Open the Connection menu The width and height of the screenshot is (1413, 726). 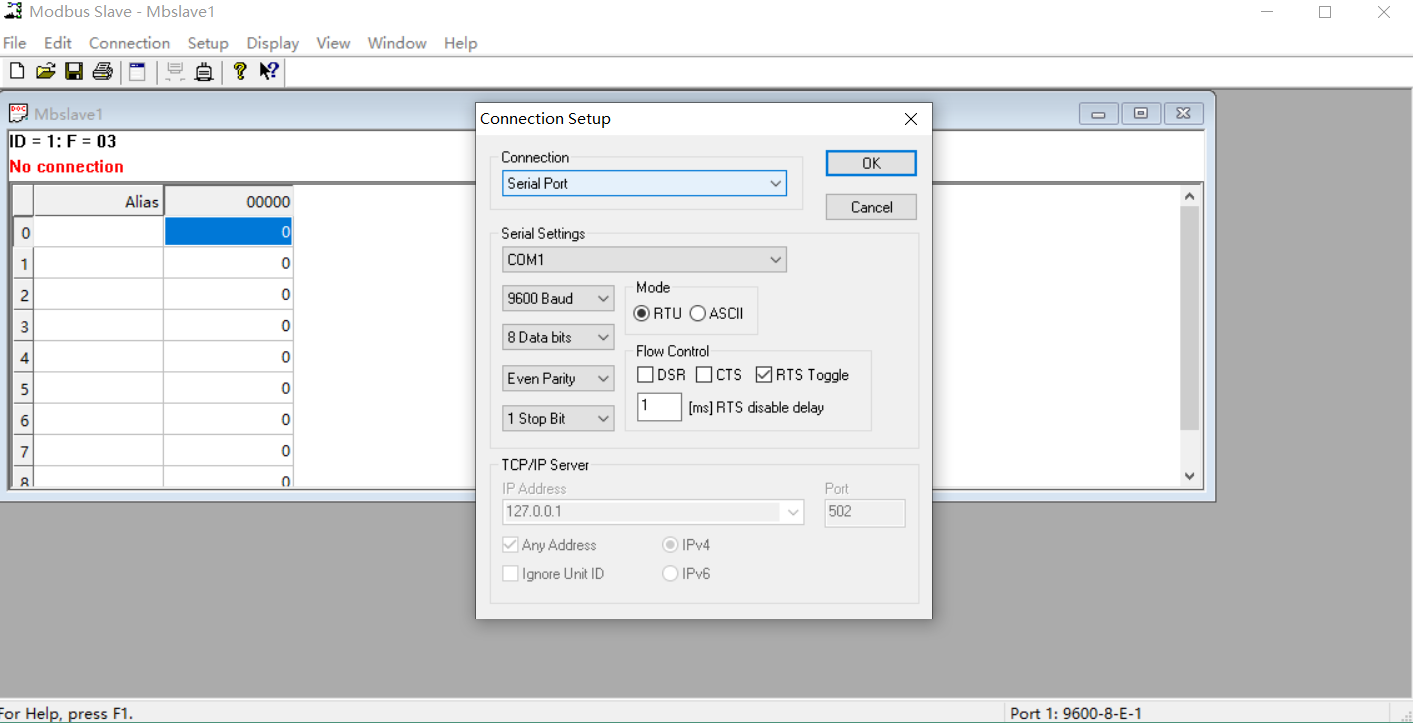click(129, 43)
